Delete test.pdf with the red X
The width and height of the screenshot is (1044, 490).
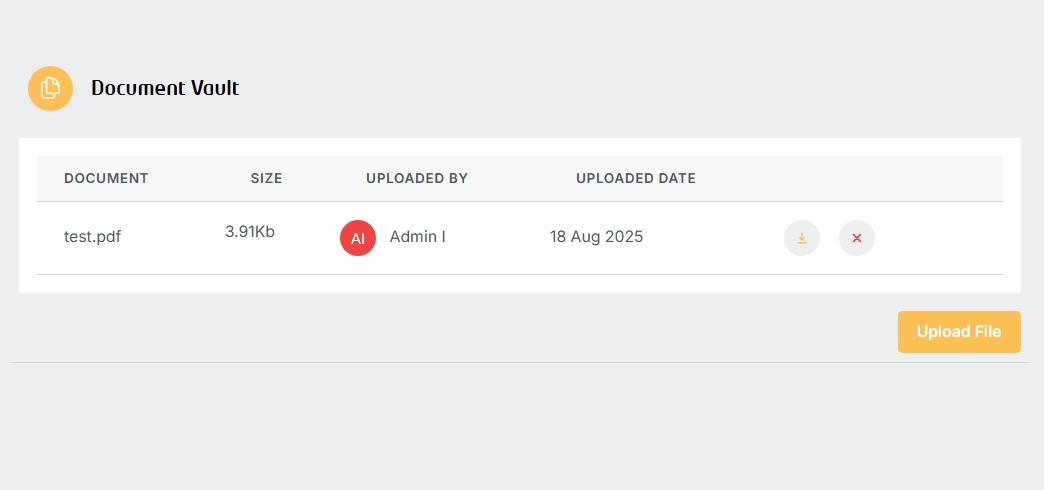(857, 238)
